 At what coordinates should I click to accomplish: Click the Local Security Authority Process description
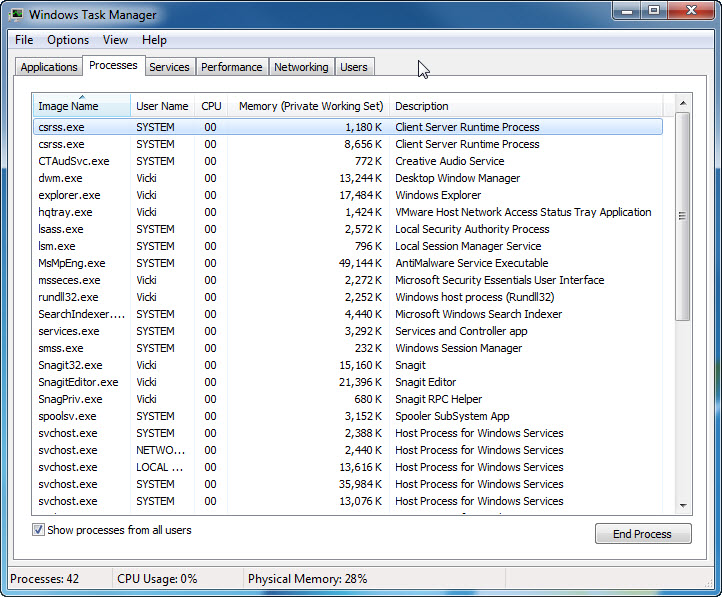(x=472, y=229)
